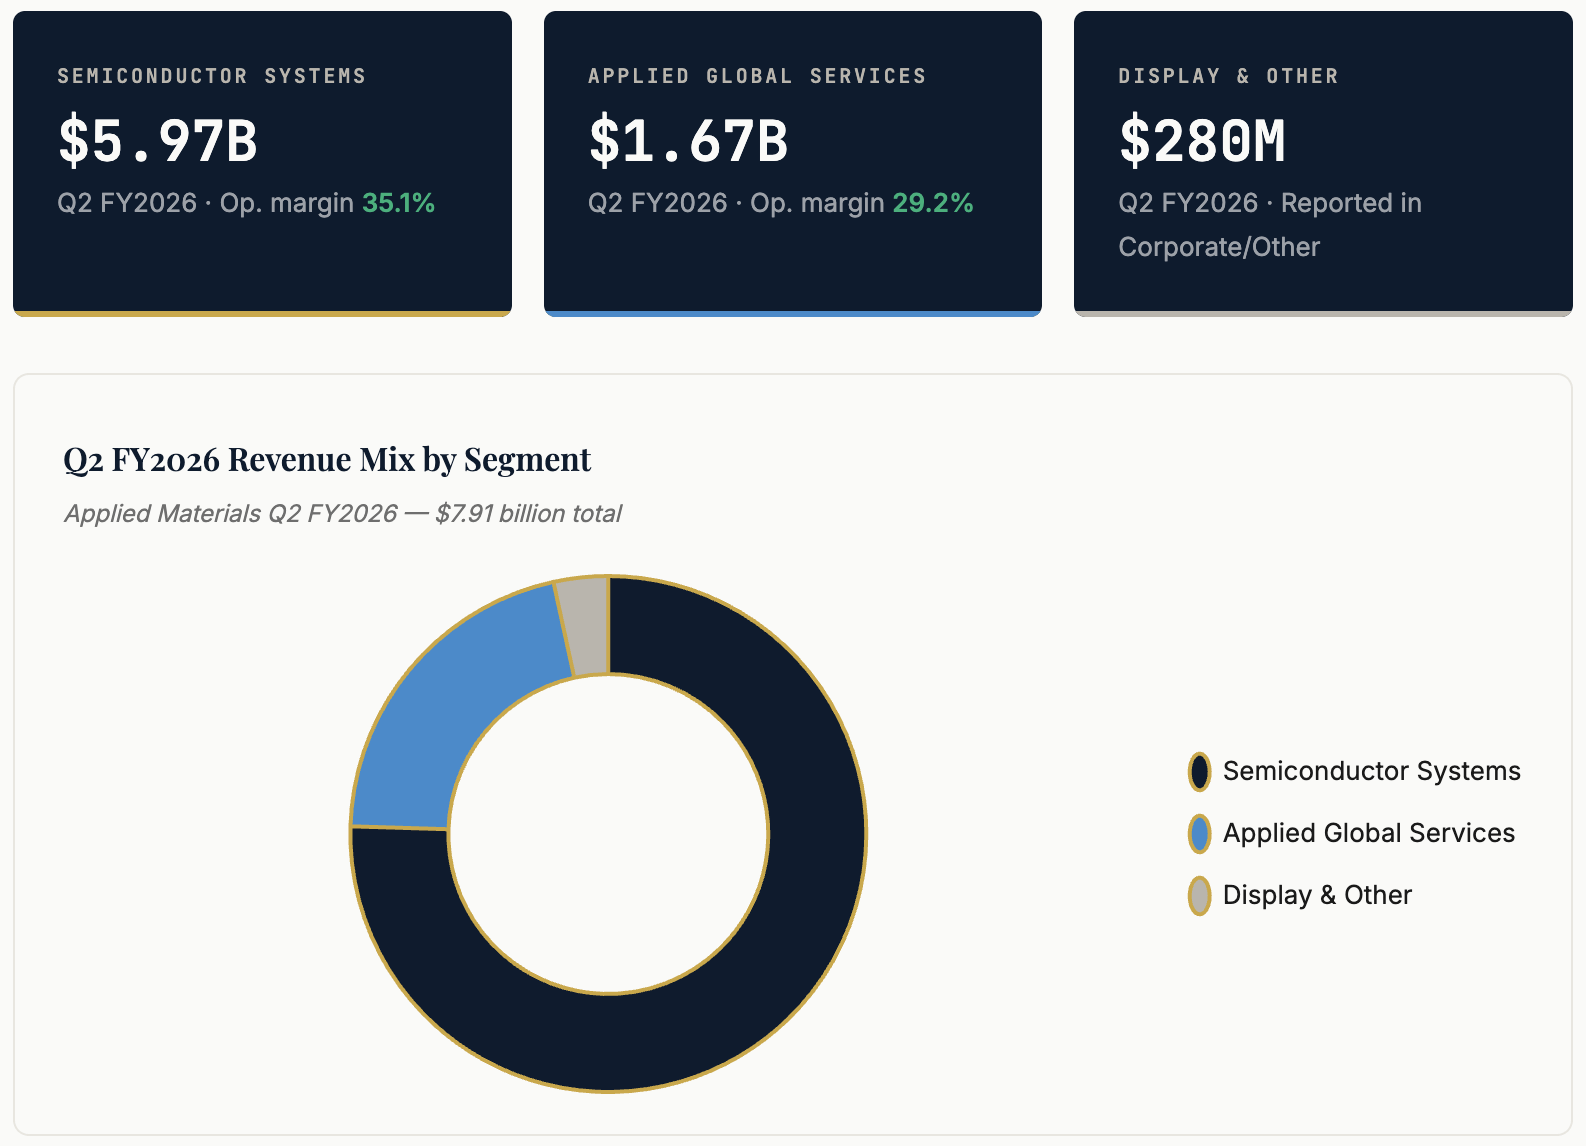Toggle the Applied Global Services legend label
Image resolution: width=1586 pixels, height=1146 pixels.
pos(1368,833)
